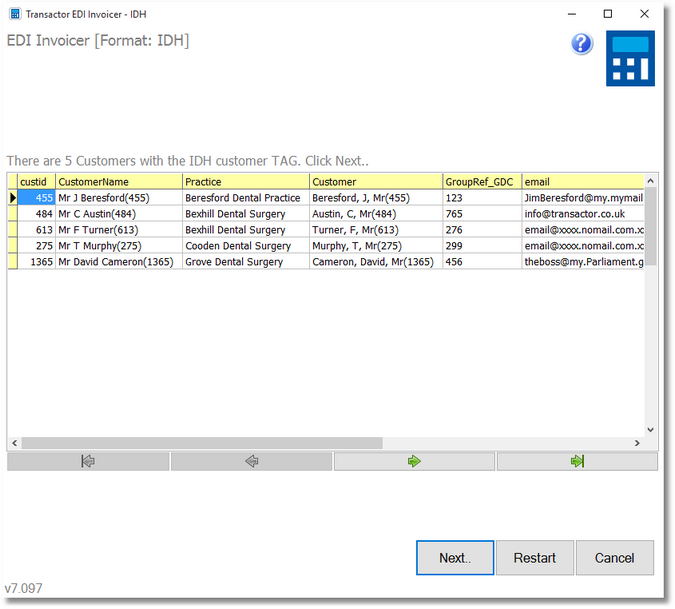675x609 pixels.
Task: Go to first record navigation arrow
Action: 88,462
